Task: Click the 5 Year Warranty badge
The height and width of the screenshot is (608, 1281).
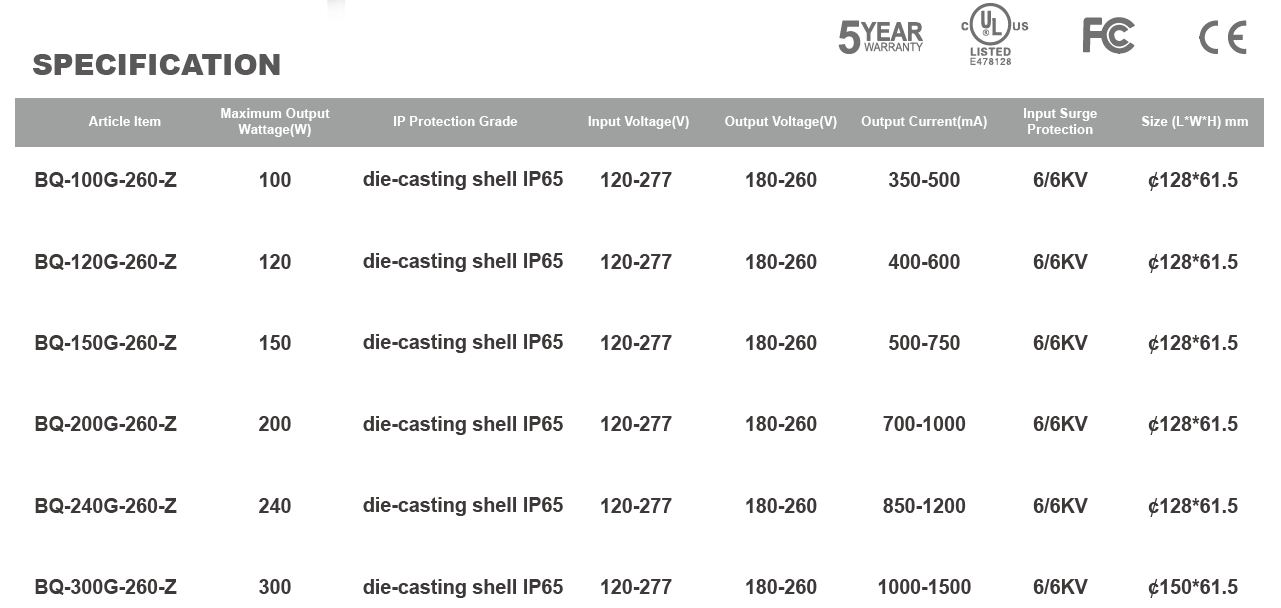Action: coord(880,37)
